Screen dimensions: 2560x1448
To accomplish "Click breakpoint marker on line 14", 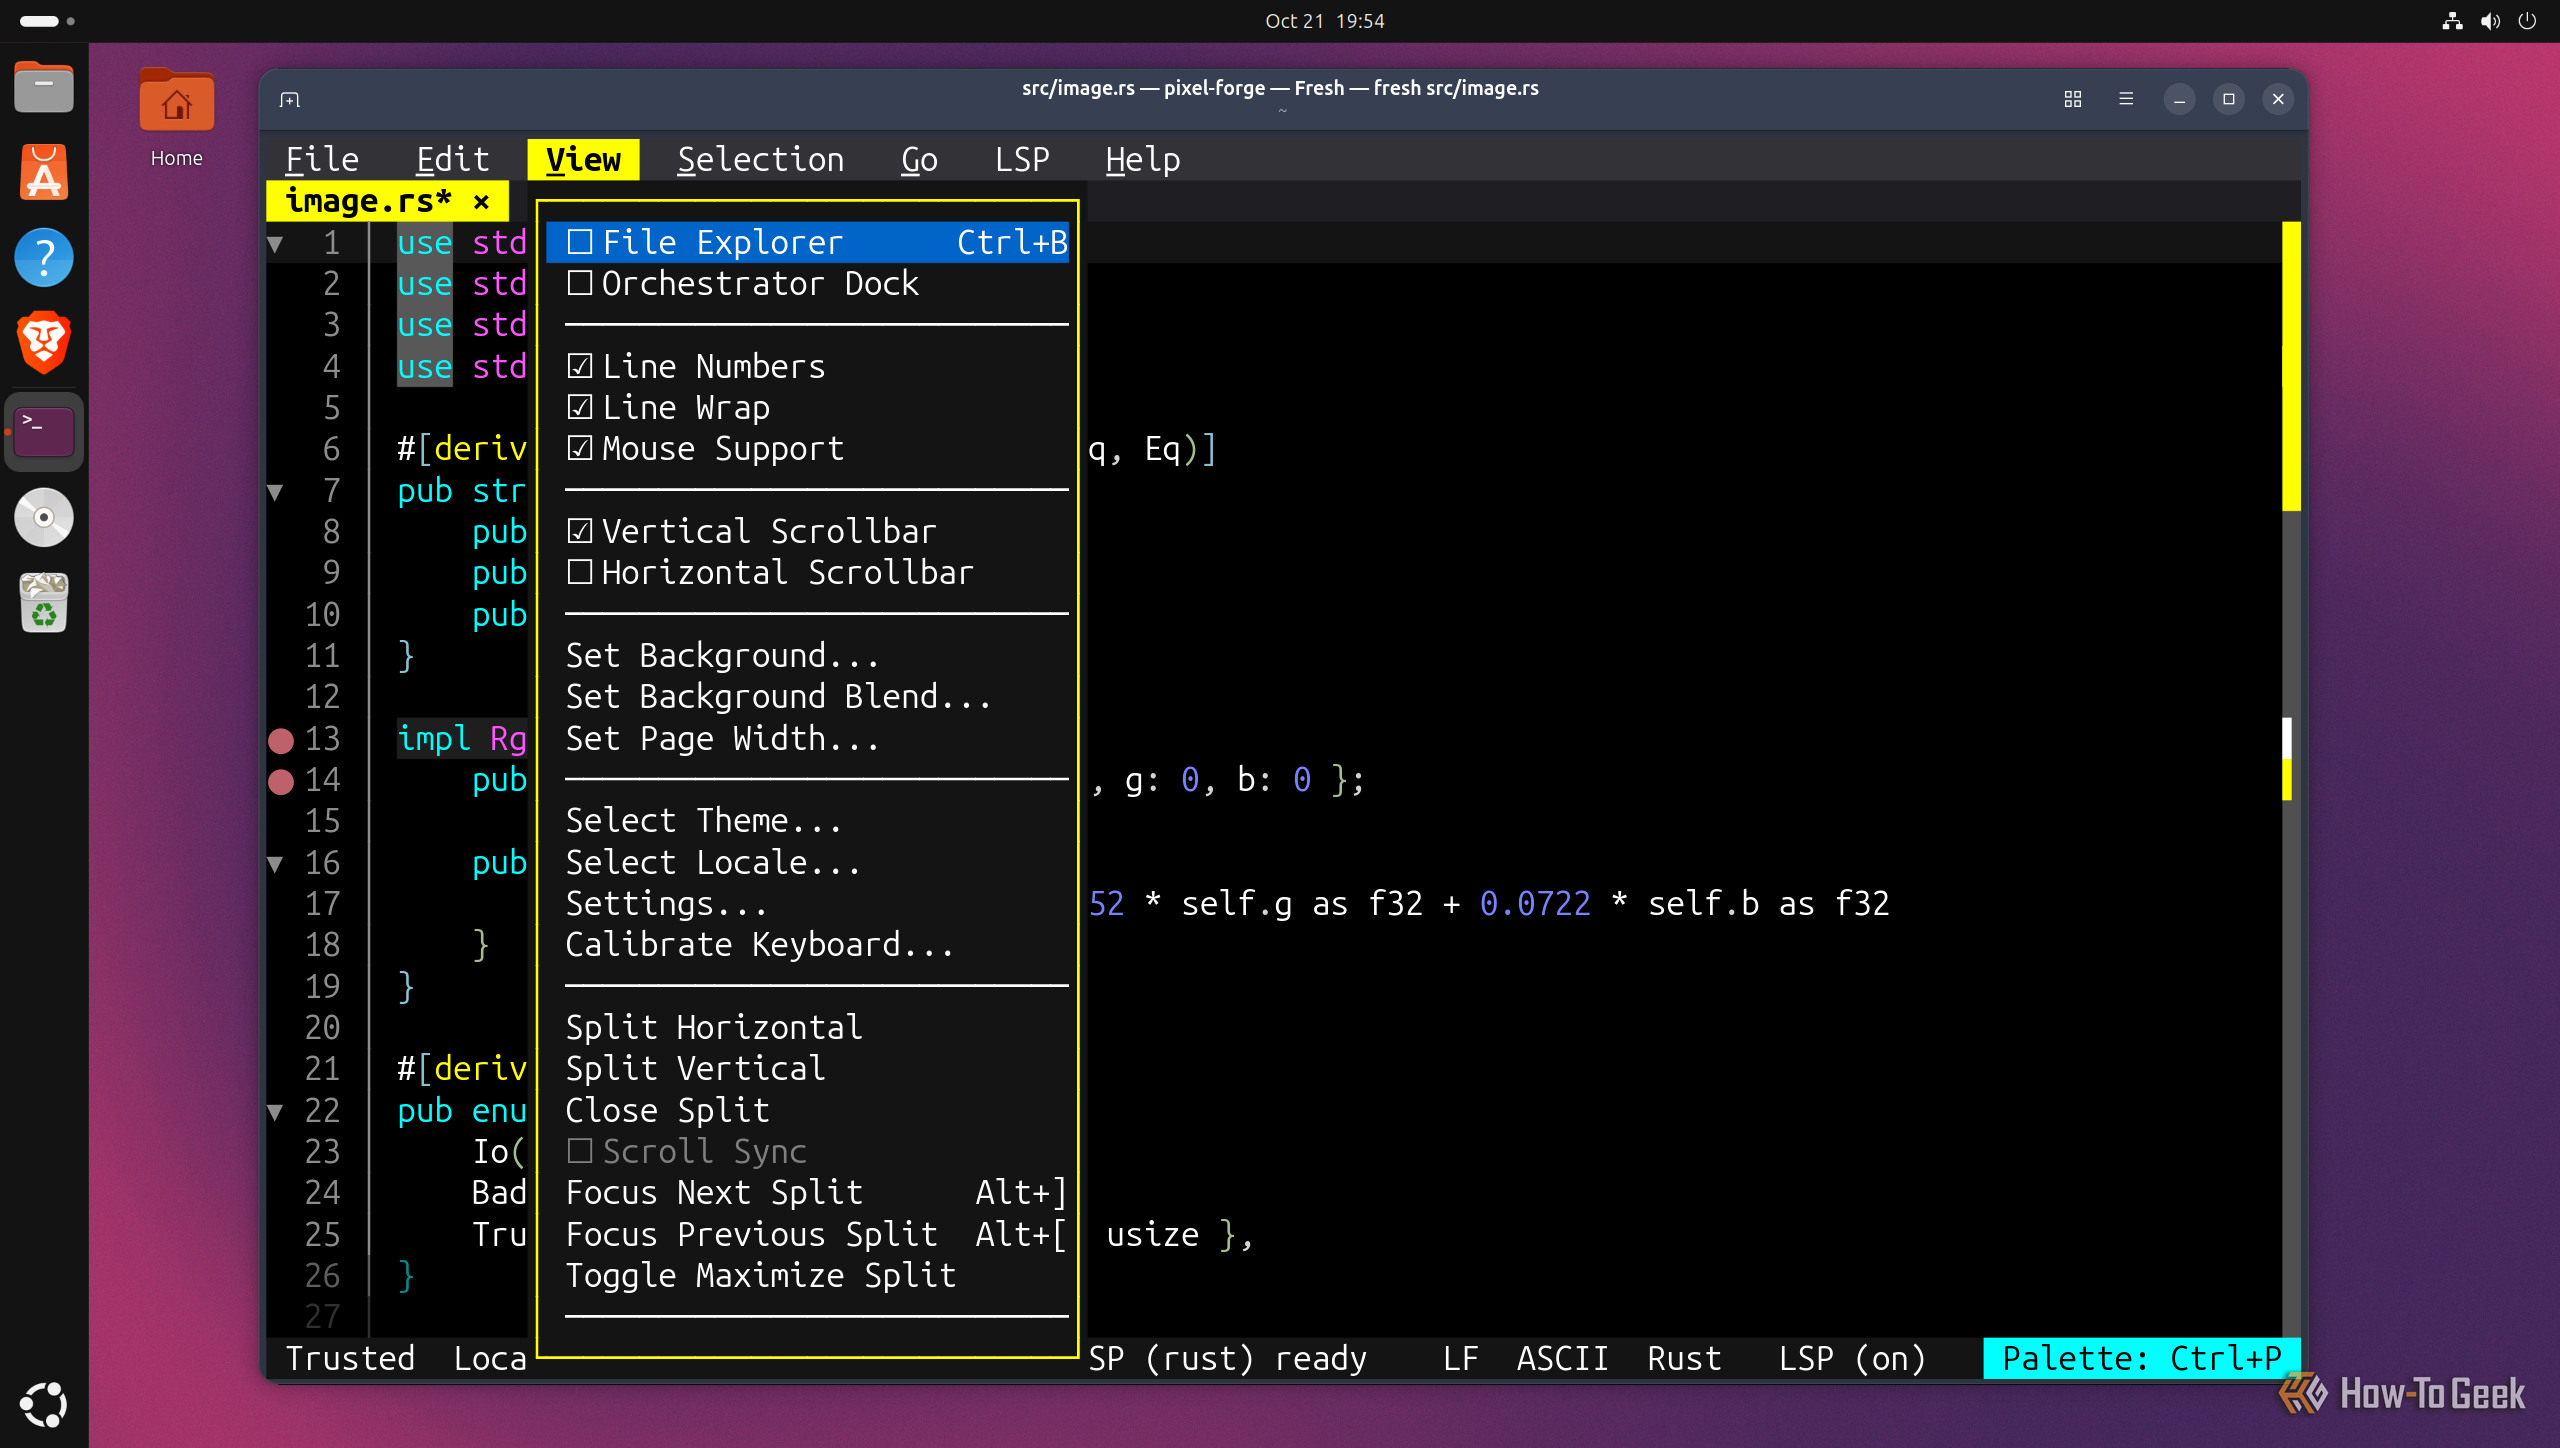I will pos(281,781).
